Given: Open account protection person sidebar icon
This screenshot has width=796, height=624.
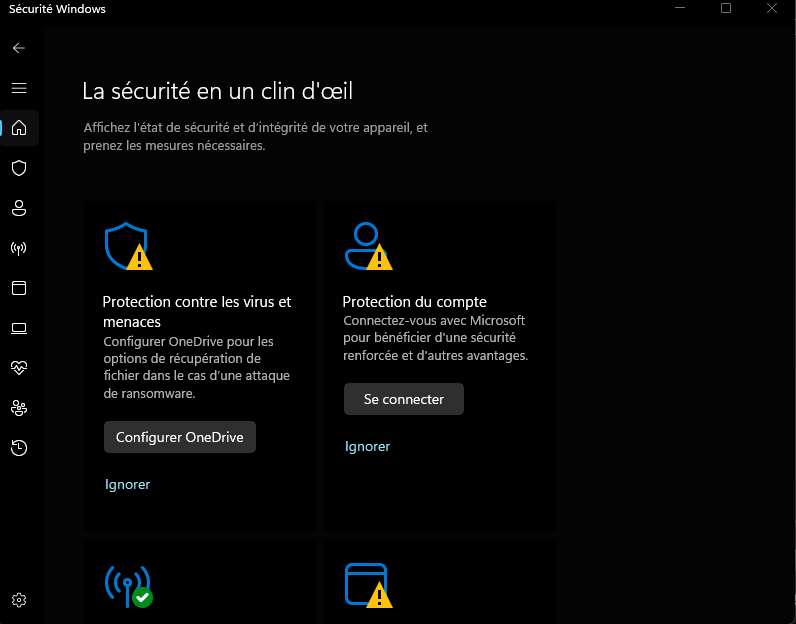Looking at the screenshot, I should [x=19, y=208].
